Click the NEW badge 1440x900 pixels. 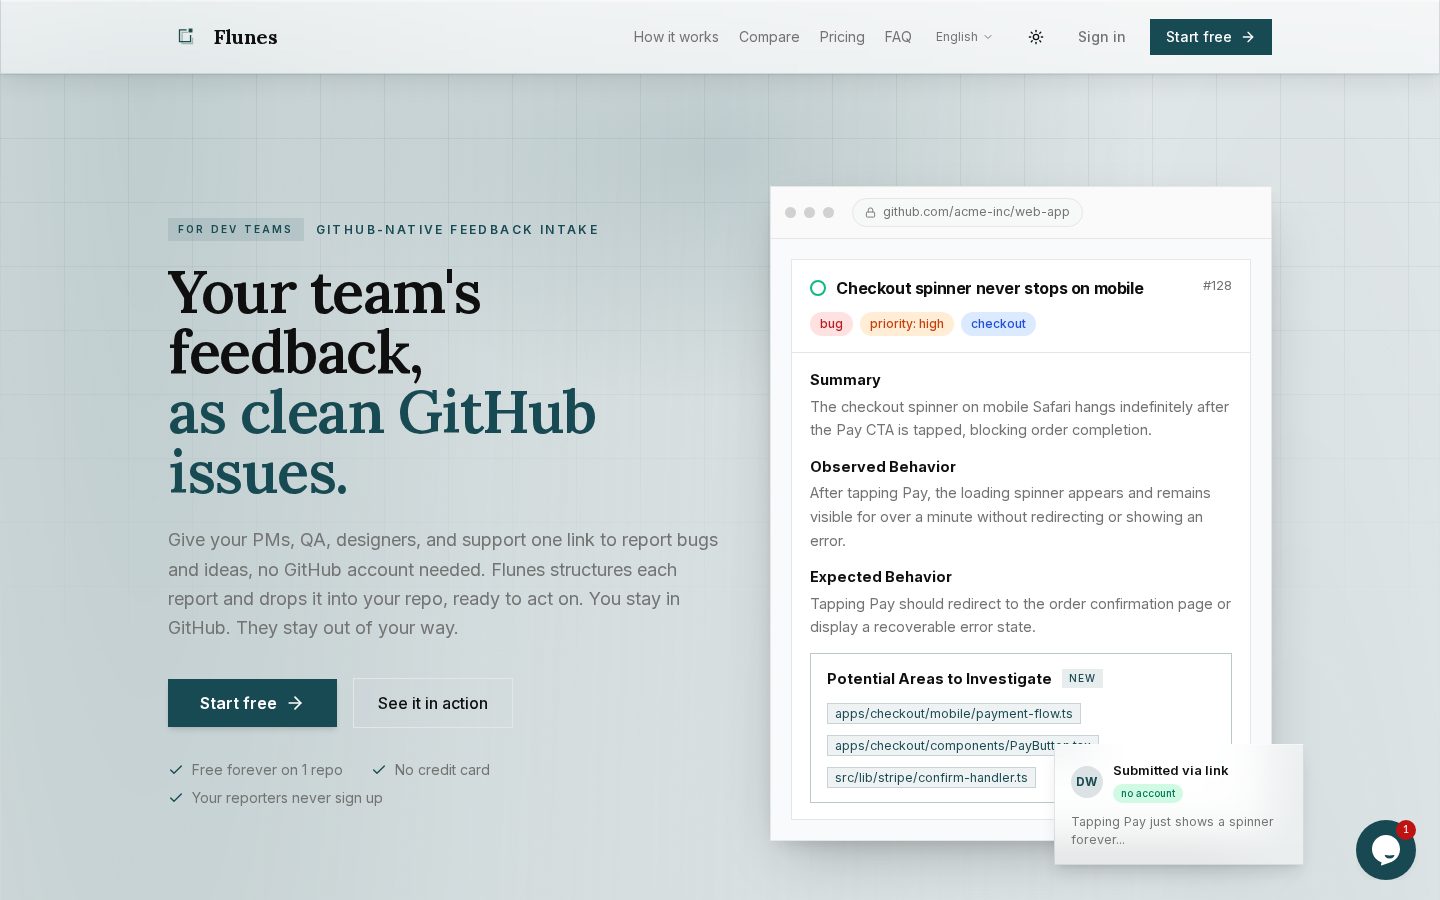(1082, 678)
